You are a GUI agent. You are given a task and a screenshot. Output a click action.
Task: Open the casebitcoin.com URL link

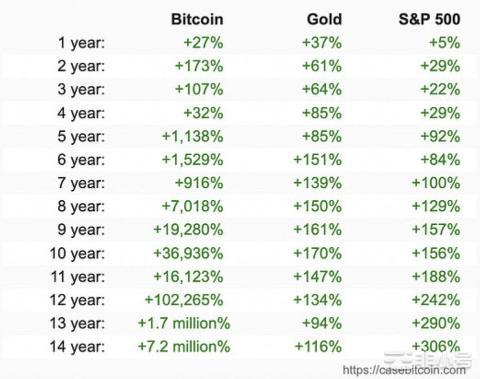coord(404,370)
